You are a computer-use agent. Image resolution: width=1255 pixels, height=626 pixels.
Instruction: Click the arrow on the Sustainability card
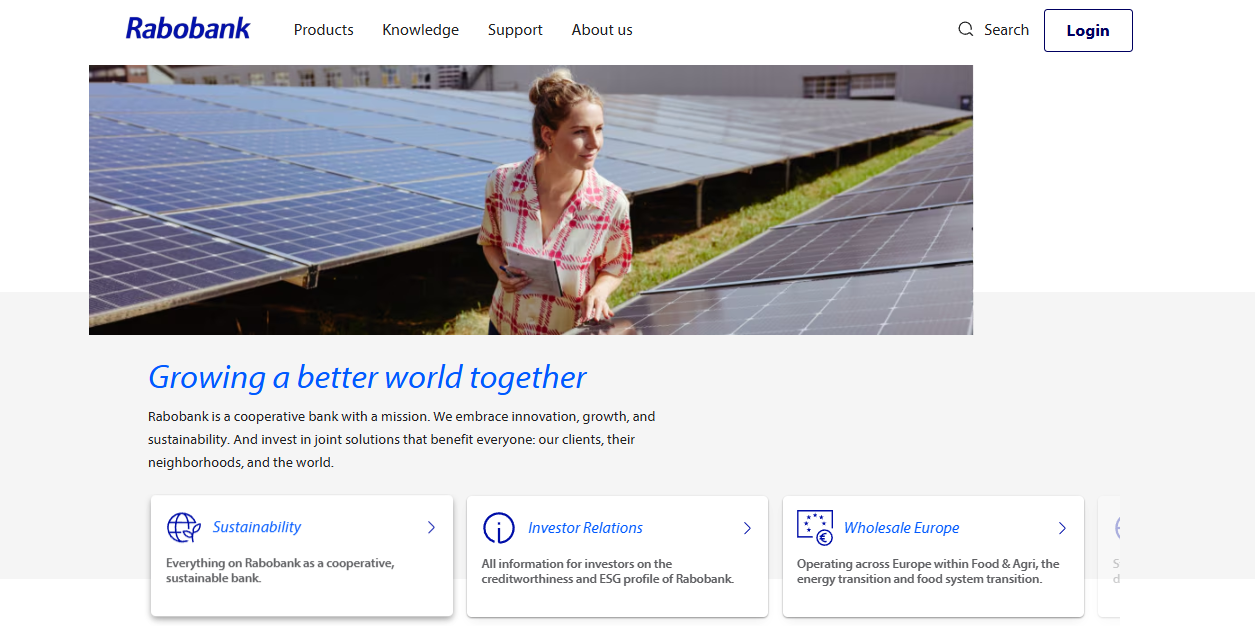(431, 527)
